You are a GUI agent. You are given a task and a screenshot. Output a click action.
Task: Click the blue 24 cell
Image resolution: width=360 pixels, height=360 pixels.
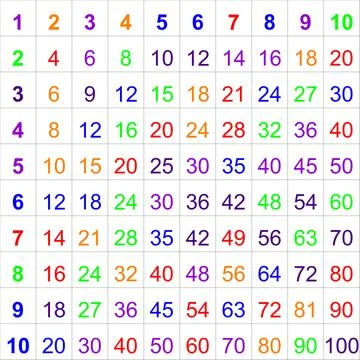pos(270,94)
